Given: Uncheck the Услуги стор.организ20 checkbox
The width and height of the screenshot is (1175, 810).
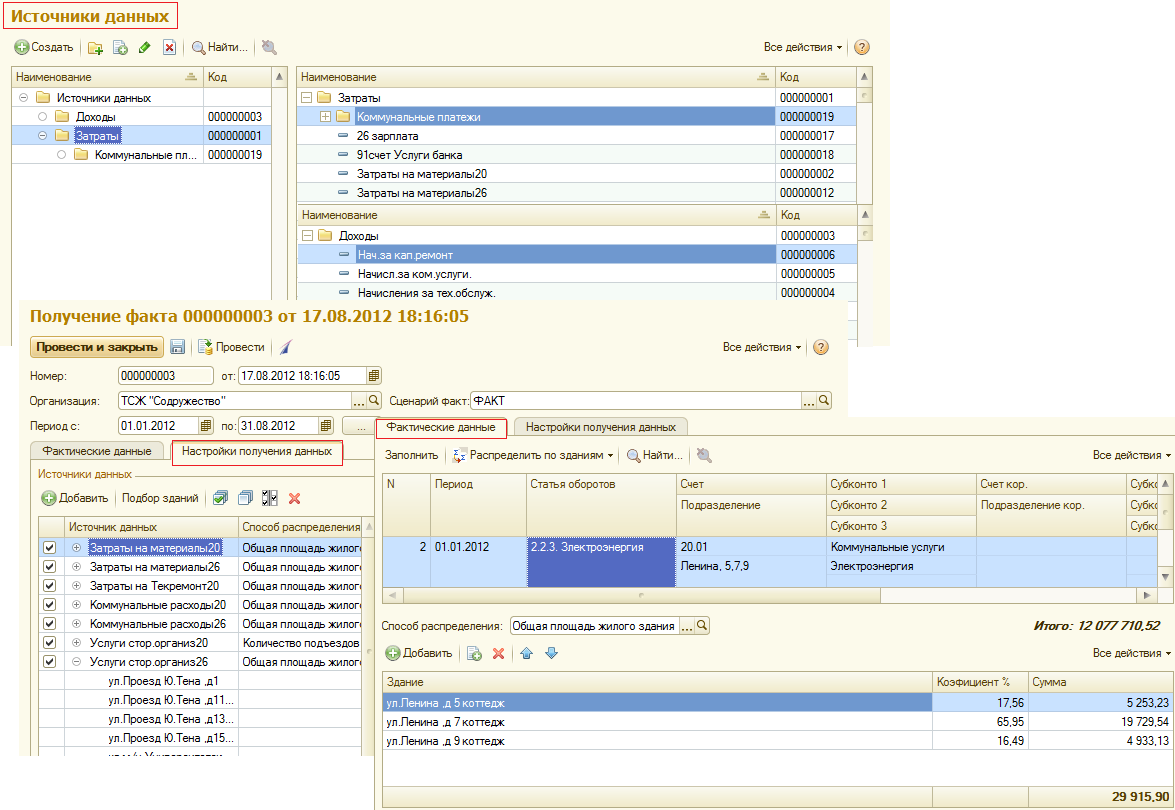Looking at the screenshot, I should pyautogui.click(x=49, y=643).
